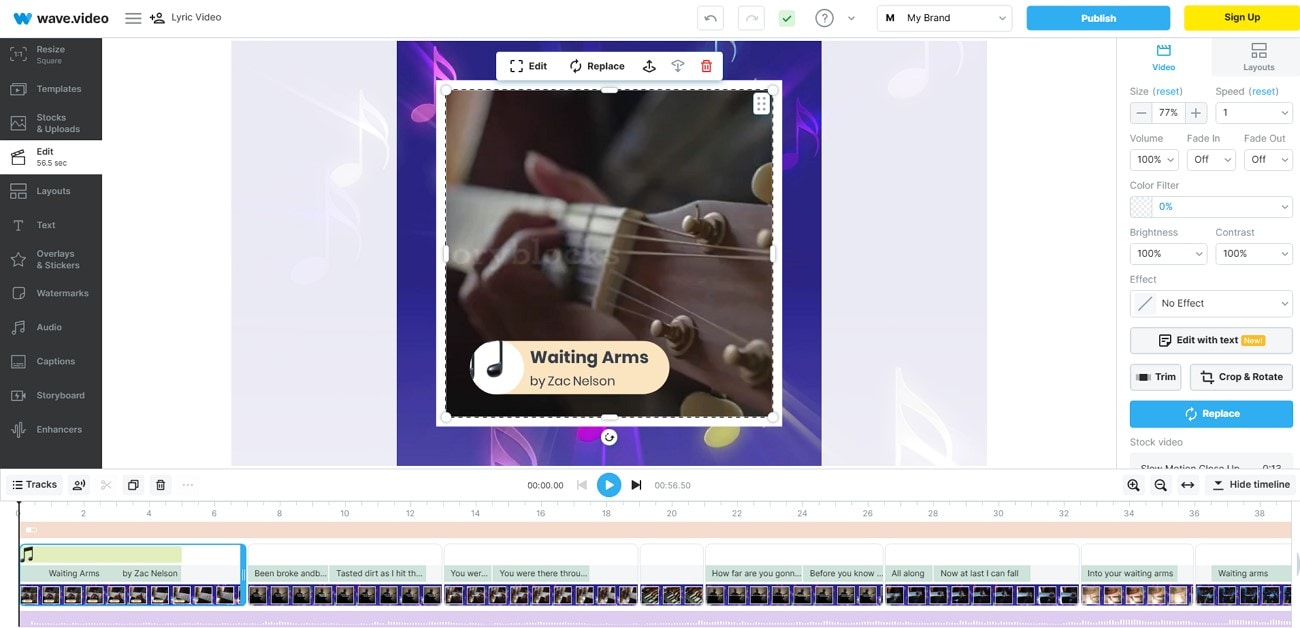Viewport: 1300px width, 628px height.
Task: Click the Crop & Rotate button
Action: click(1241, 377)
